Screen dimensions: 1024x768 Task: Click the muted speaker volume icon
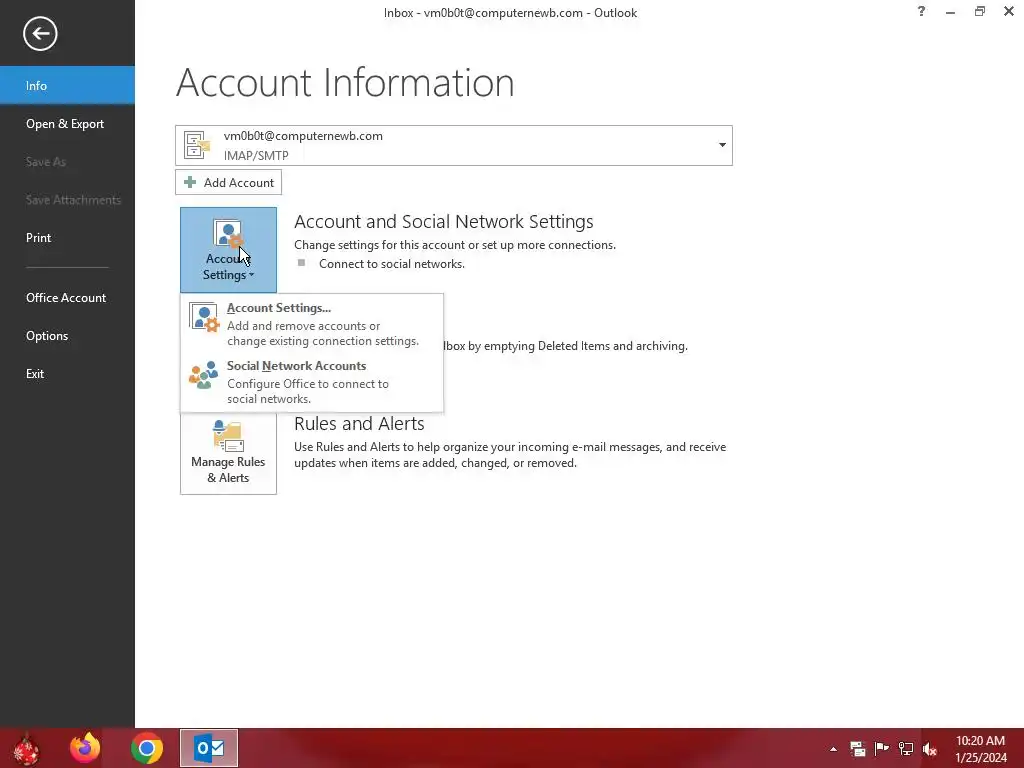click(929, 749)
